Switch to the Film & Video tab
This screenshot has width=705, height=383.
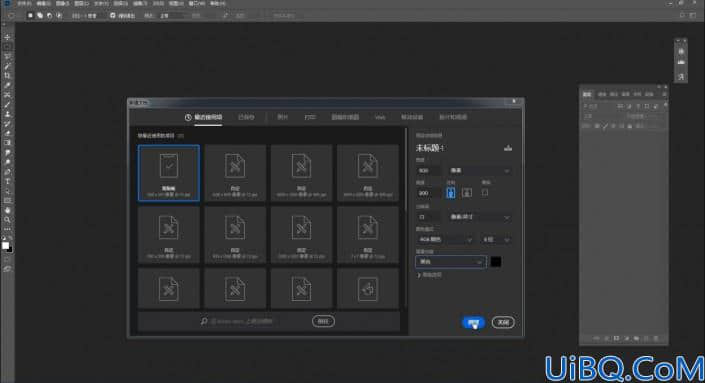pos(453,117)
